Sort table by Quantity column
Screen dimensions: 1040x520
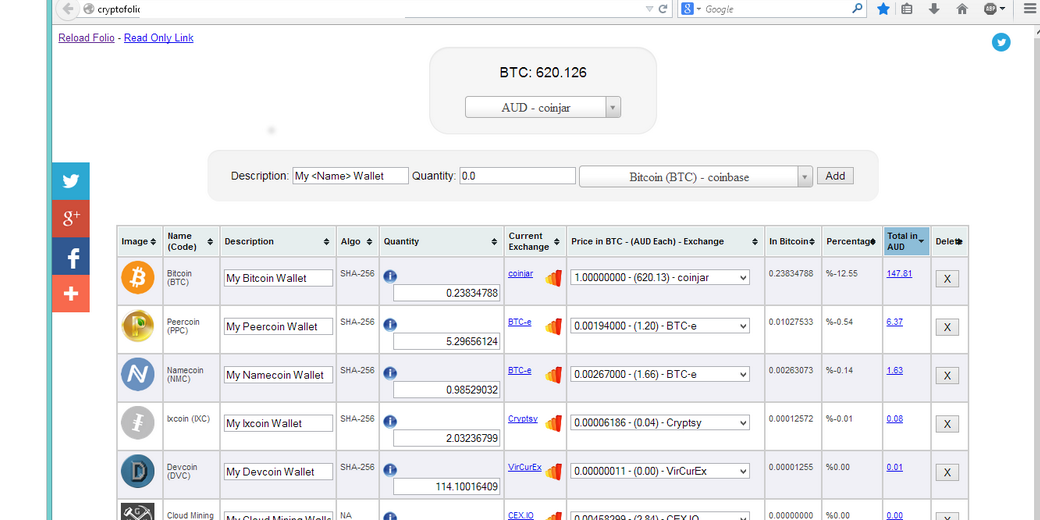[x=441, y=241]
